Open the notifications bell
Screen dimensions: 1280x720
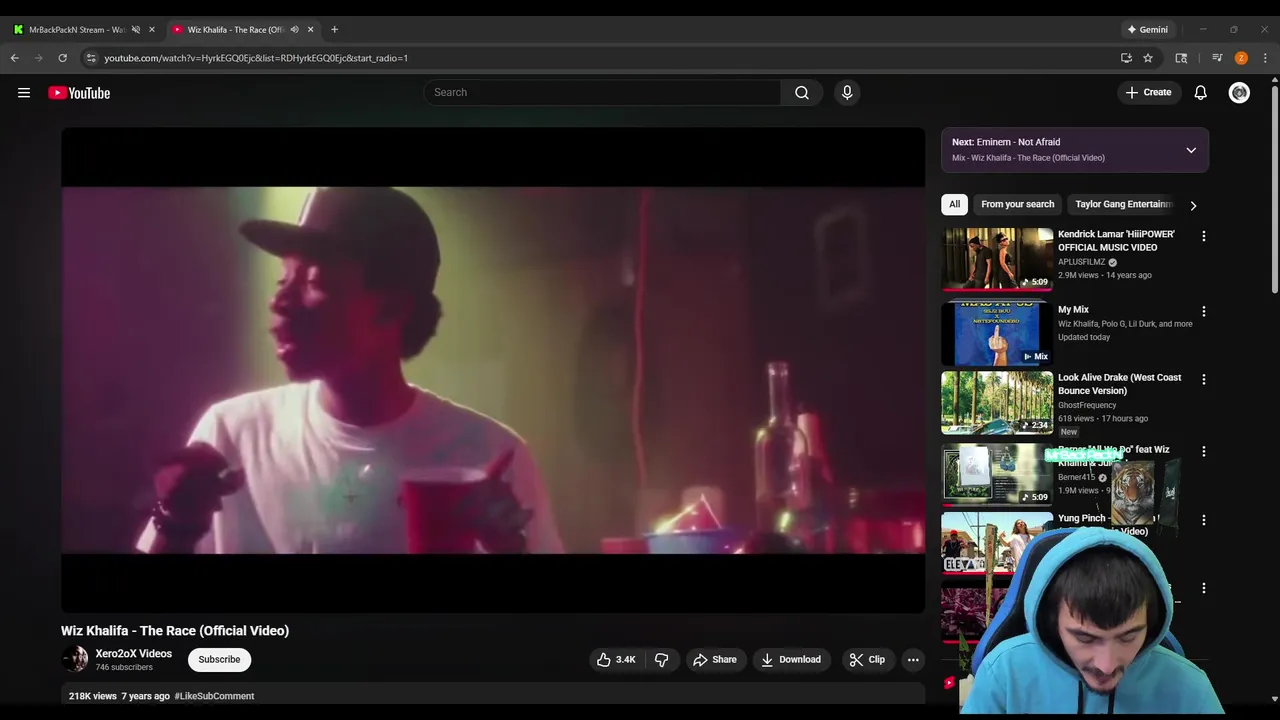point(1201,93)
